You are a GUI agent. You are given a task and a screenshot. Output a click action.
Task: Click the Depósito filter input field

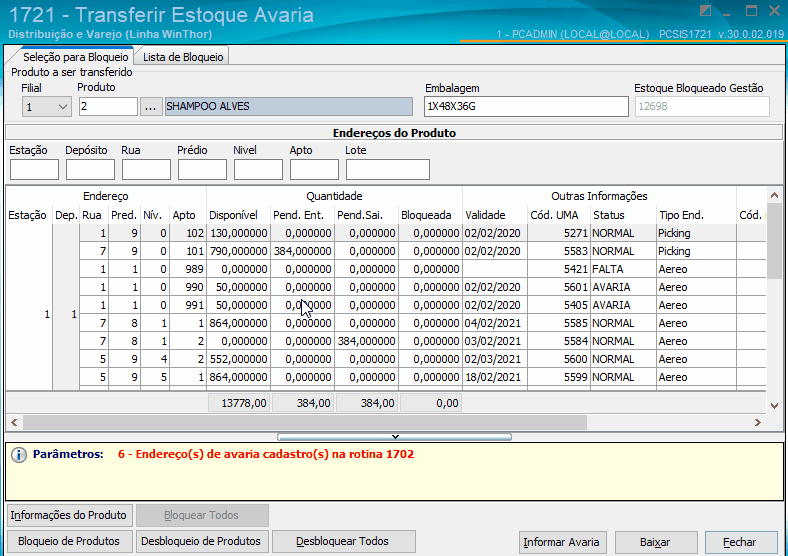[x=90, y=169]
